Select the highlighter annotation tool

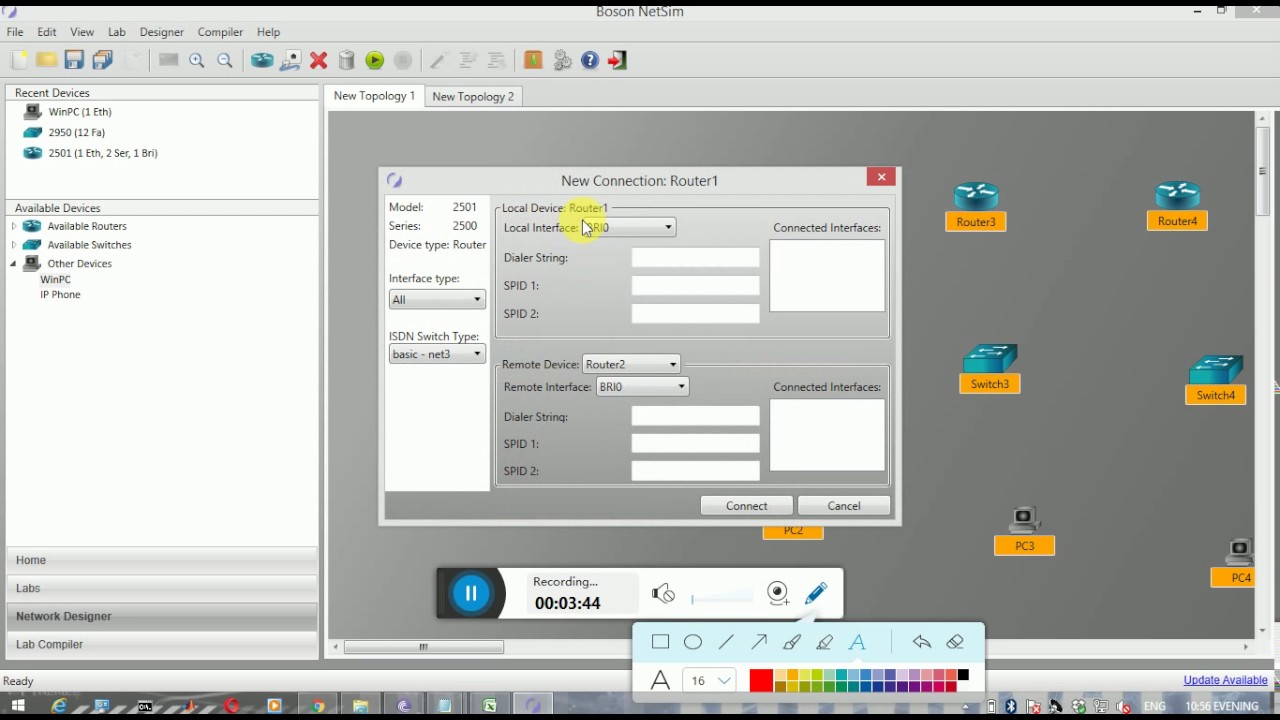tap(825, 642)
